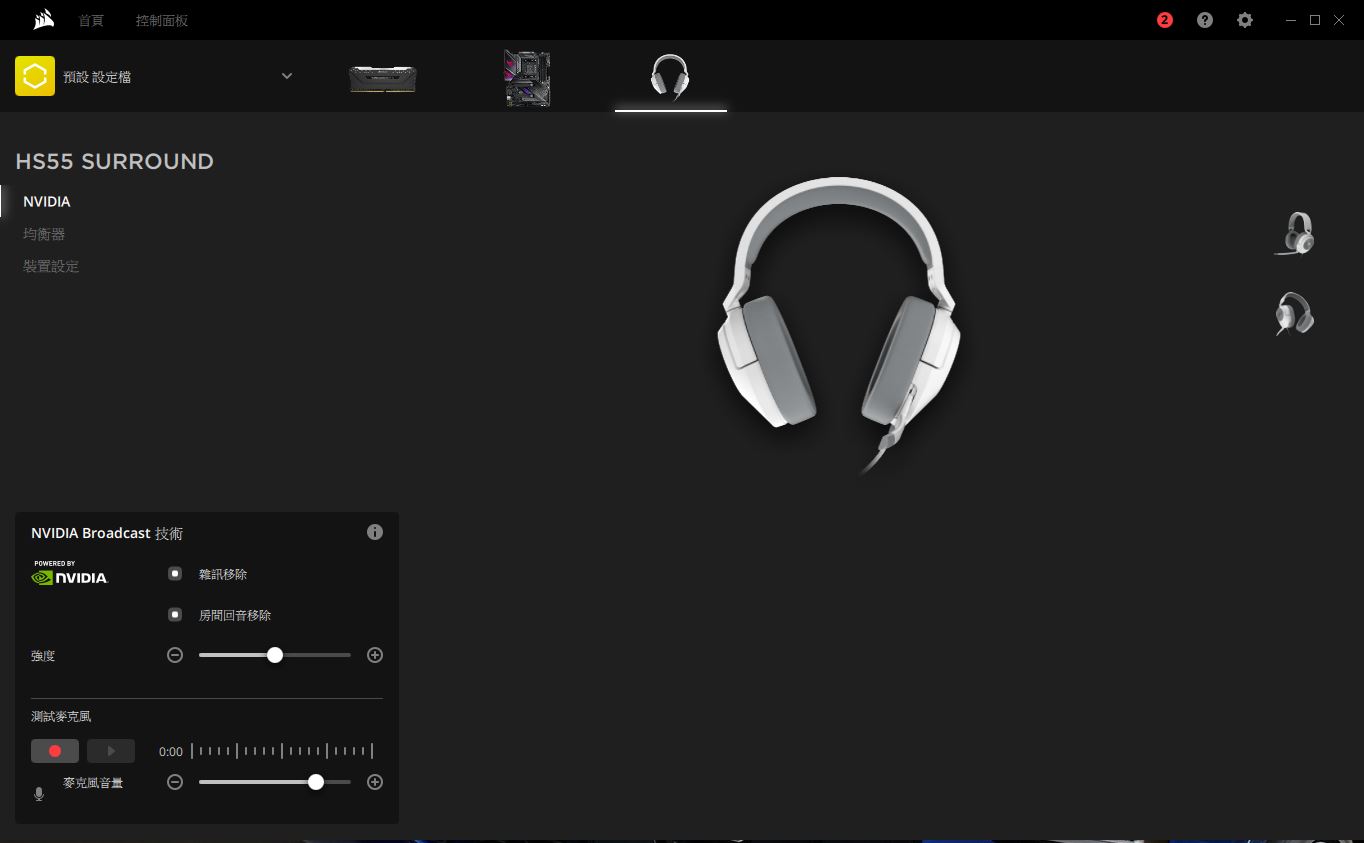1364x843 pixels.
Task: Click the HS55 SURROUND title text
Action: pyautogui.click(x=115, y=161)
